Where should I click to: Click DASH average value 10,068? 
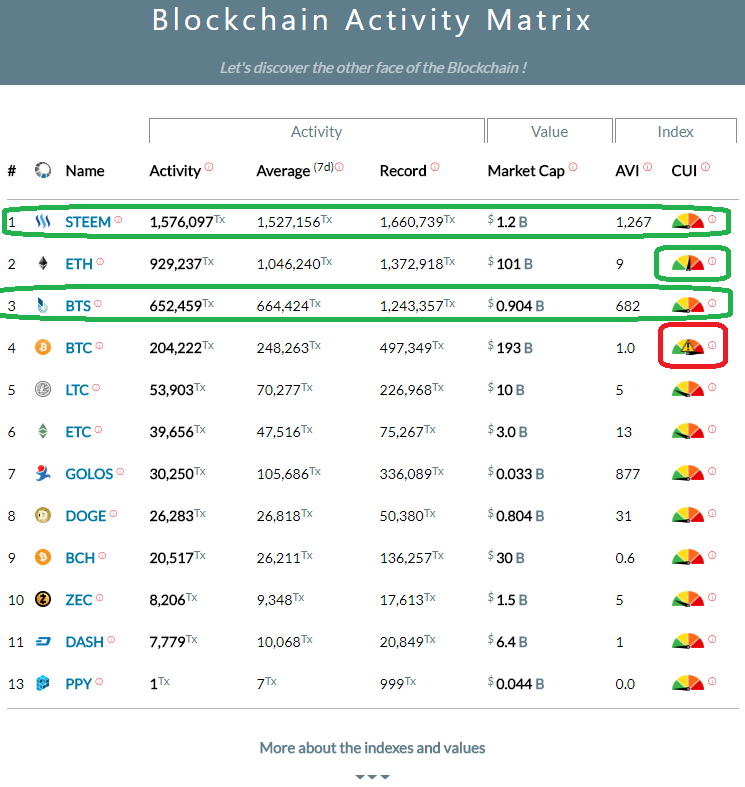[x=279, y=642]
